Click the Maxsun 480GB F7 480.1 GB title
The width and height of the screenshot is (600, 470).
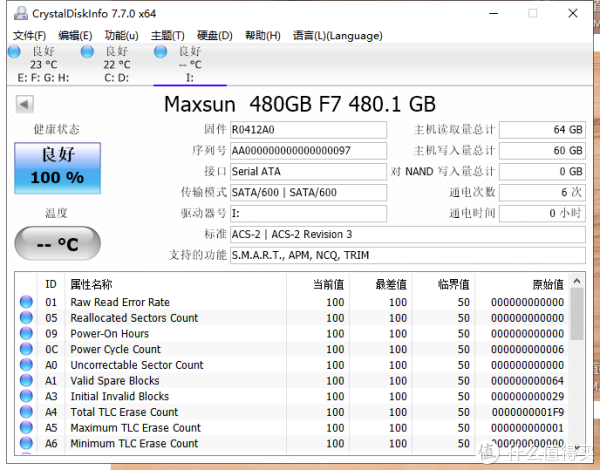point(300,104)
